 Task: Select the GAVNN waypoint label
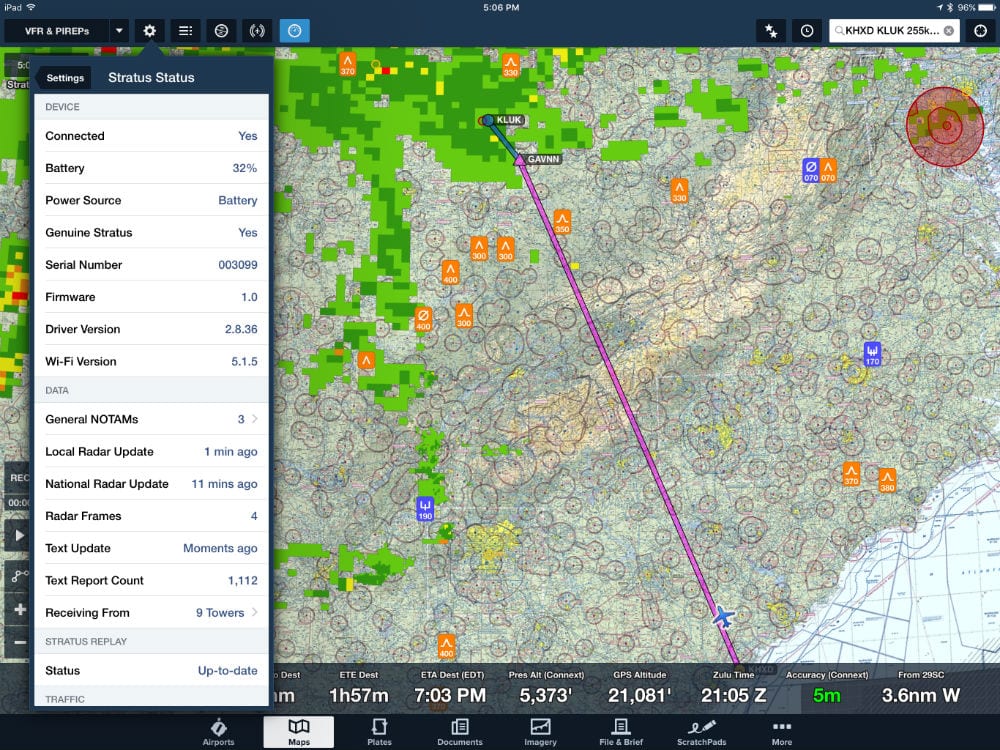click(543, 159)
